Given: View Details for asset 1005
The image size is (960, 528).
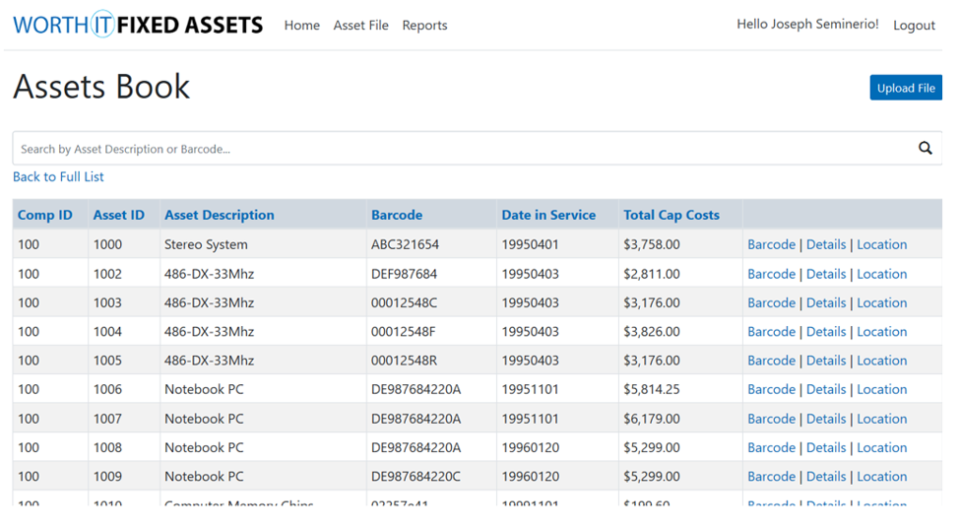Looking at the screenshot, I should [825, 360].
